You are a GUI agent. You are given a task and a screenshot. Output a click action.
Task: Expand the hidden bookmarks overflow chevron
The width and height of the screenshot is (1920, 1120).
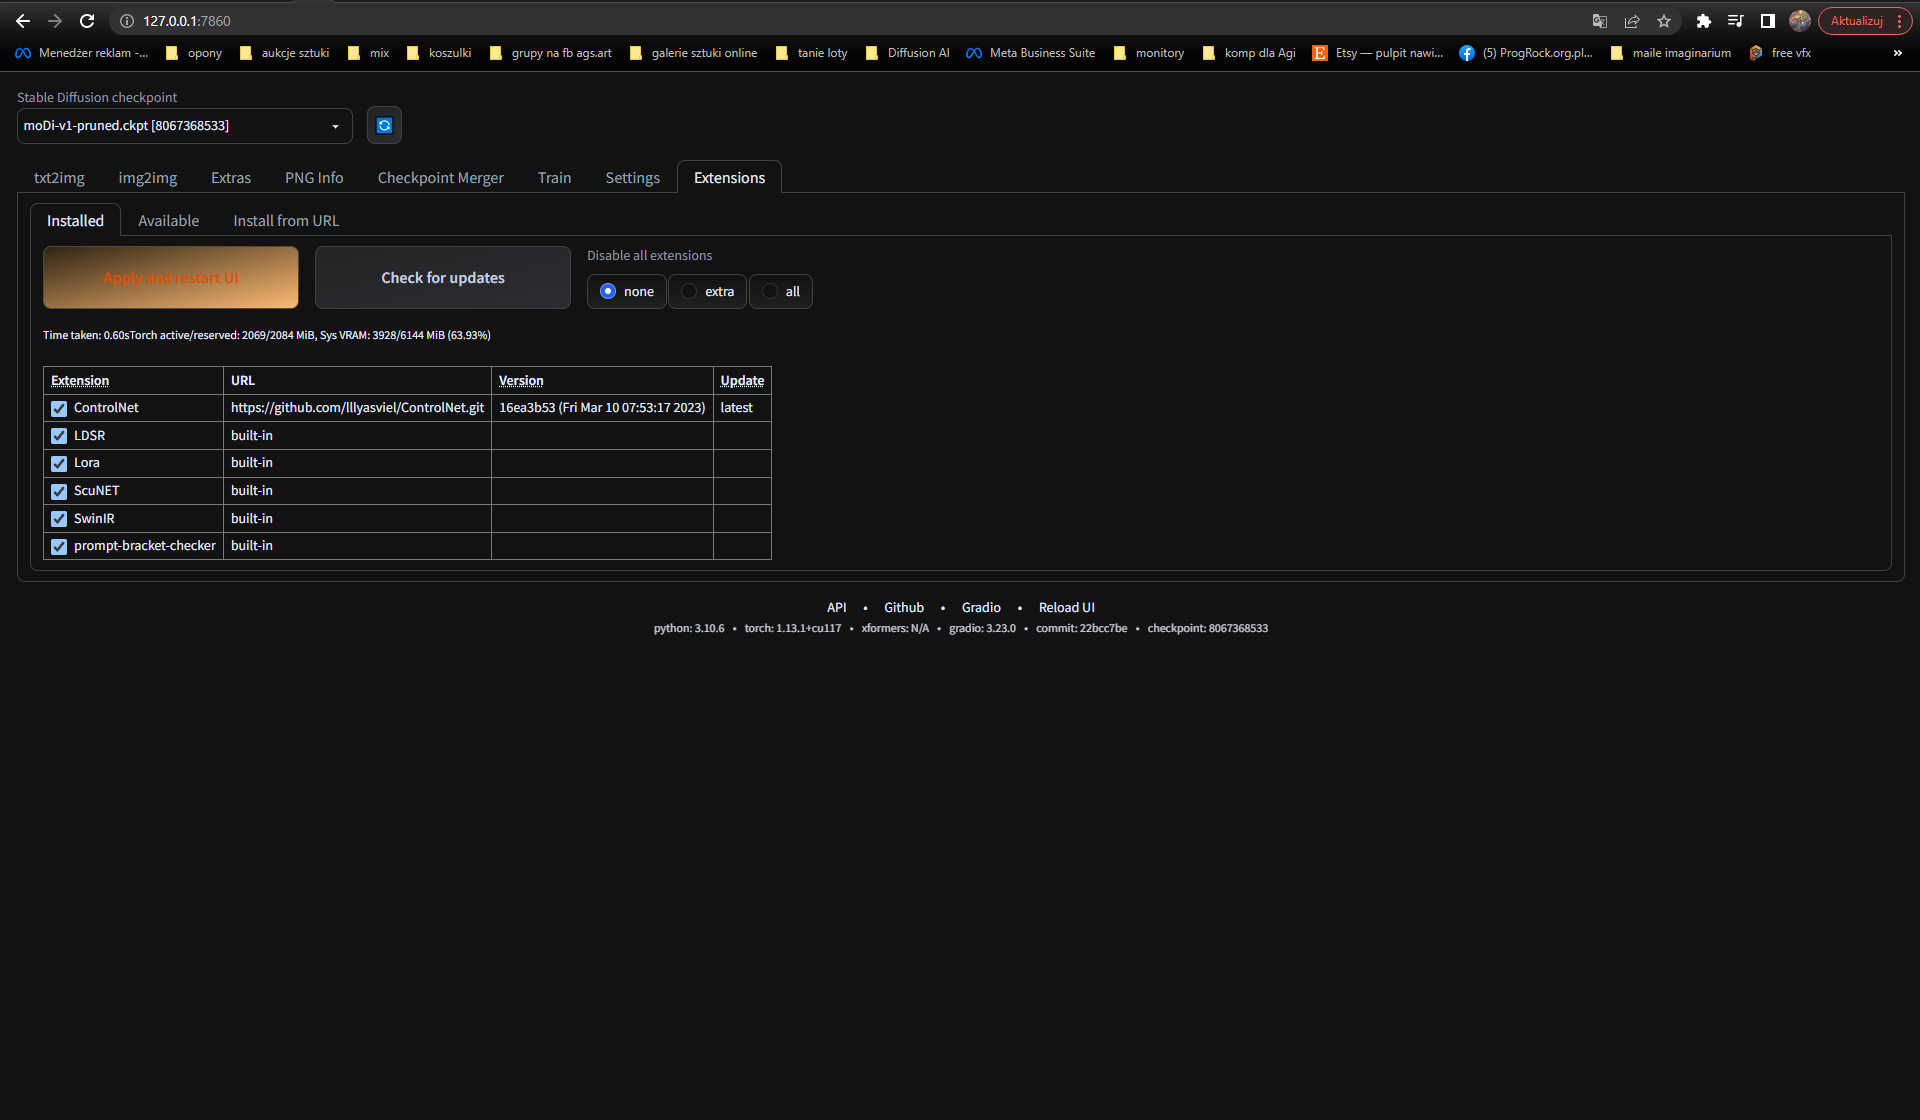pyautogui.click(x=1897, y=53)
